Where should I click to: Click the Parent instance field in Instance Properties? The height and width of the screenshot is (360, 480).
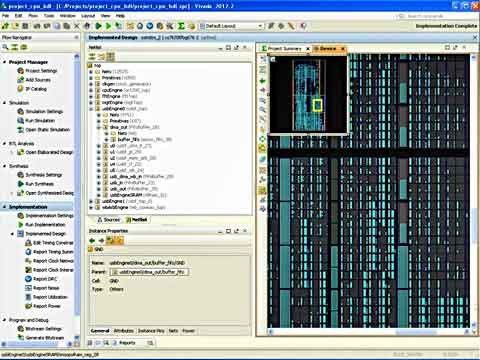click(x=149, y=272)
